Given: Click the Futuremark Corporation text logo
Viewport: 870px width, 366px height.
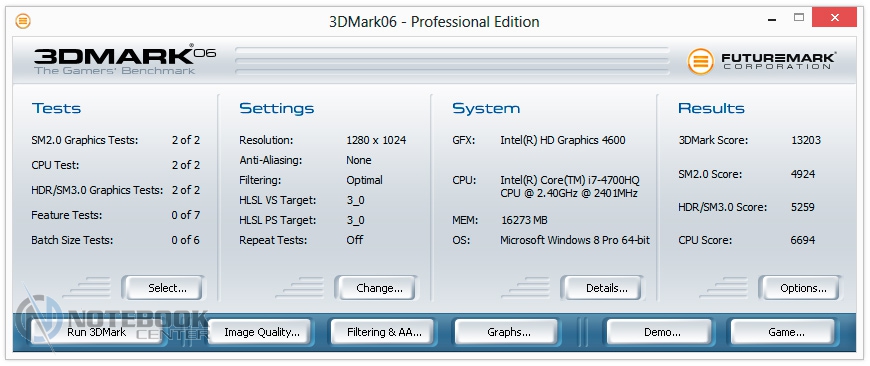Looking at the screenshot, I should tap(778, 61).
